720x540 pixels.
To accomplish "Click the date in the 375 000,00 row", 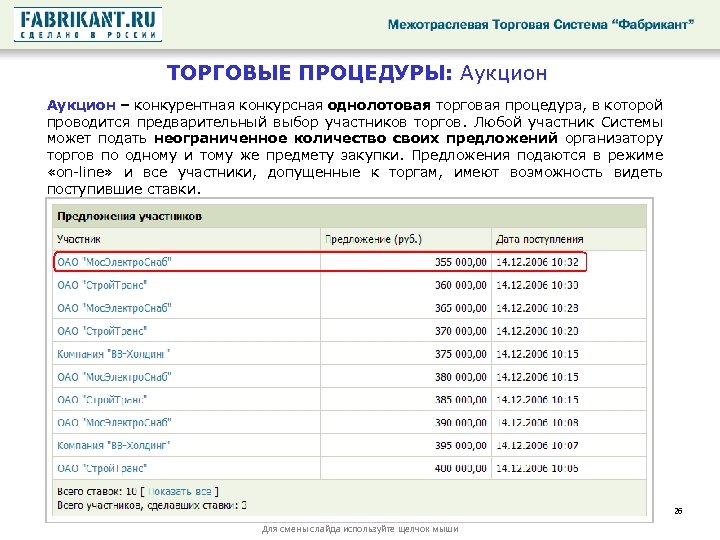I will click(x=537, y=354).
